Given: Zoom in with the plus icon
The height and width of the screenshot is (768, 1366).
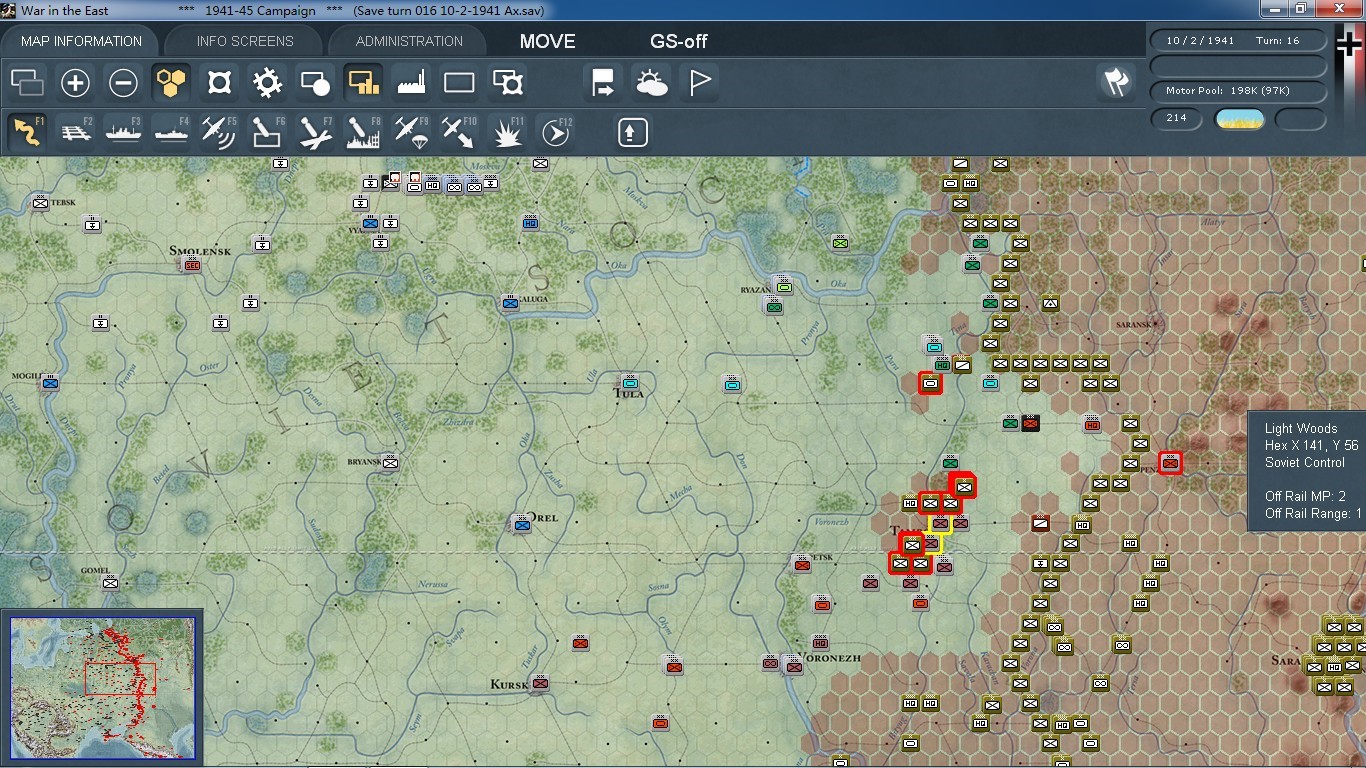Looking at the screenshot, I should [75, 83].
